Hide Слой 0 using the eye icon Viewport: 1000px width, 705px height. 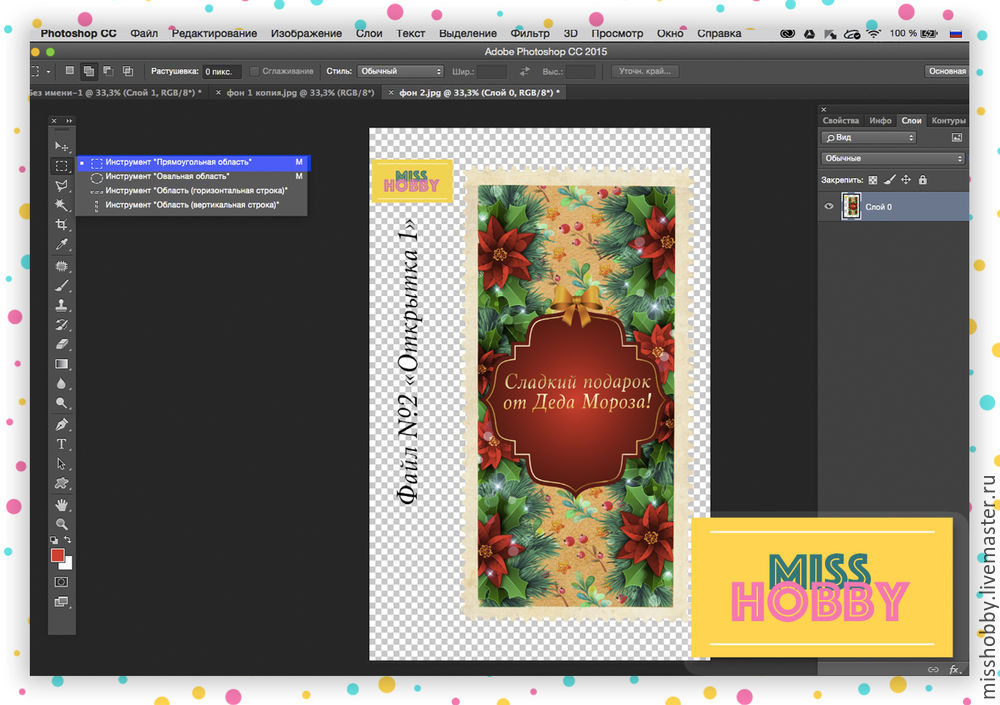coord(828,207)
